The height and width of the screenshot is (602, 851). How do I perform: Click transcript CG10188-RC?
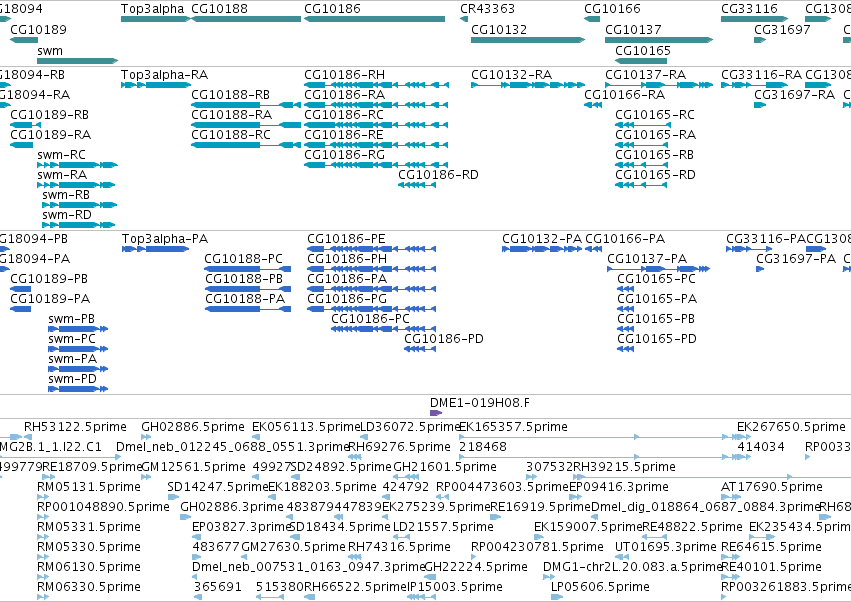(x=246, y=145)
